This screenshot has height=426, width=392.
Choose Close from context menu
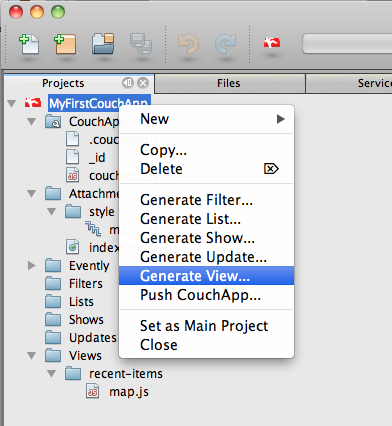pos(206,345)
